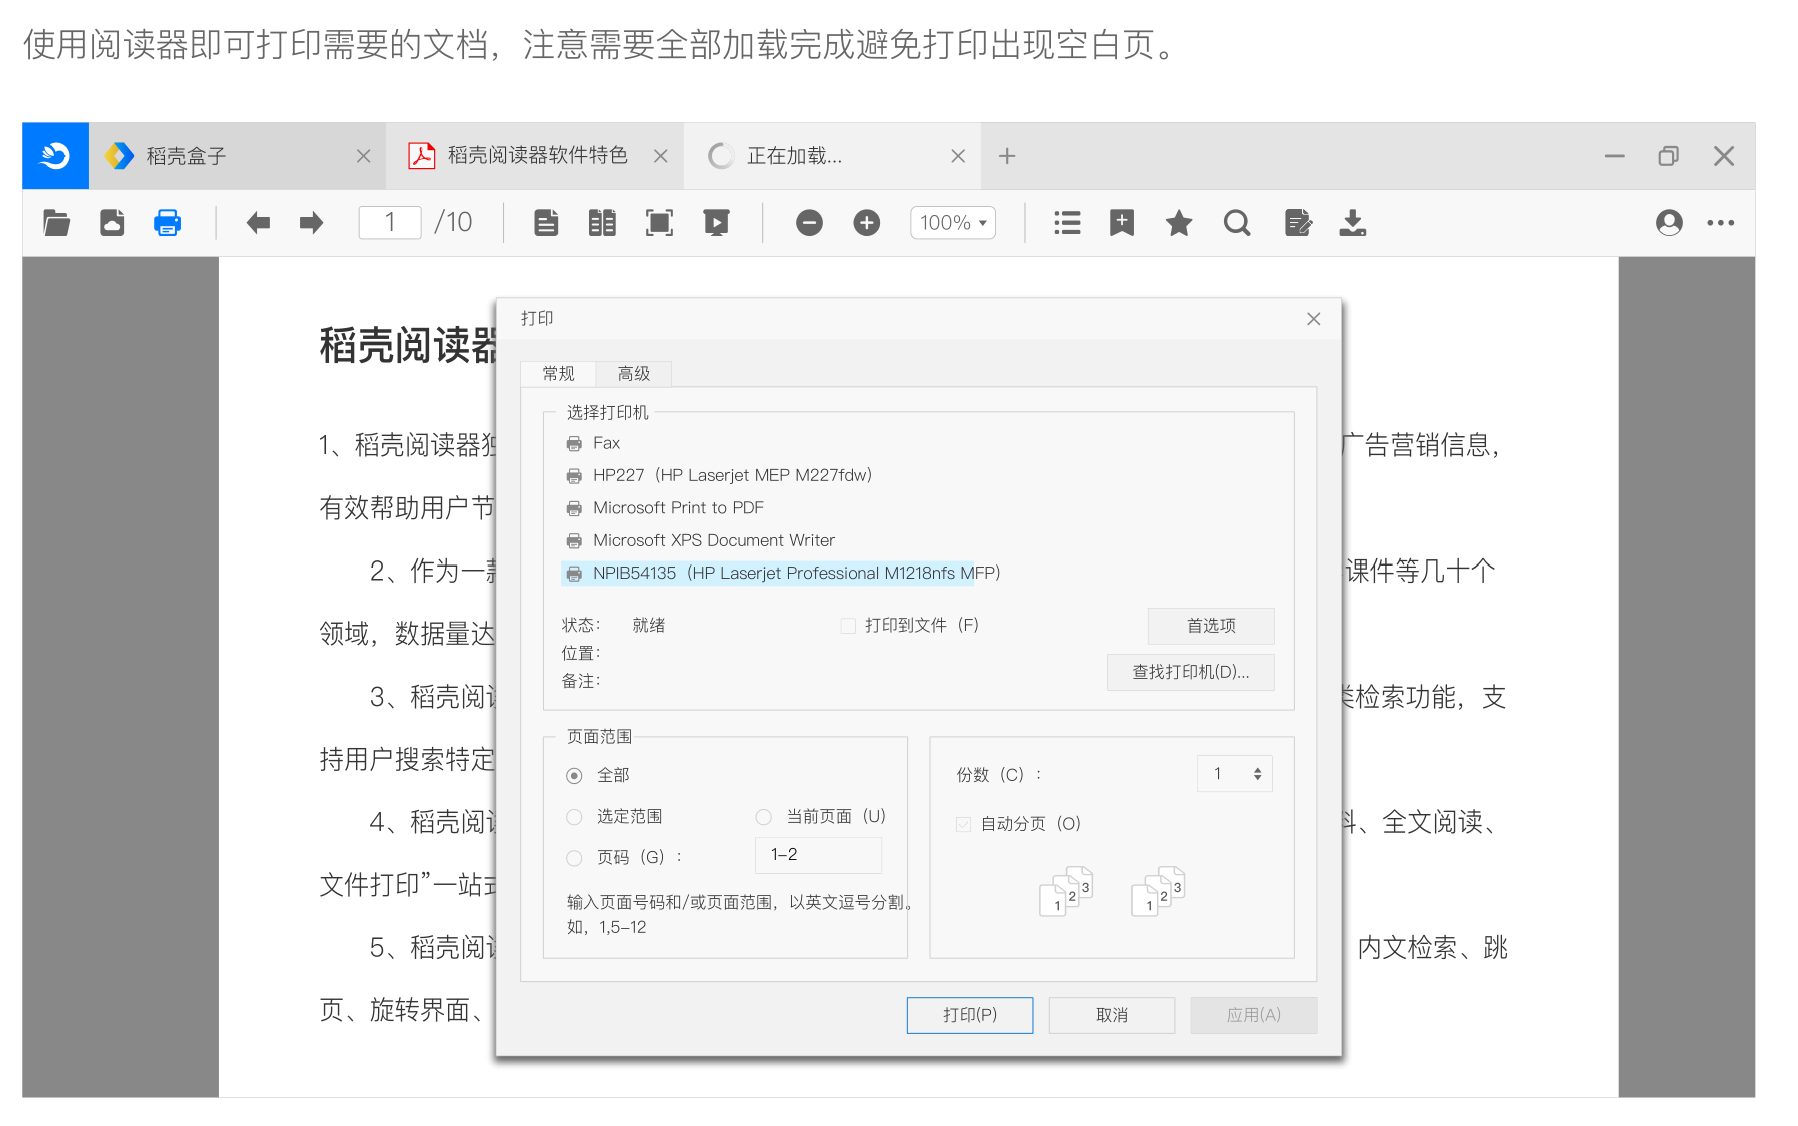This screenshot has width=1798, height=1126.
Task: Open the 100% zoom dropdown
Action: click(953, 222)
